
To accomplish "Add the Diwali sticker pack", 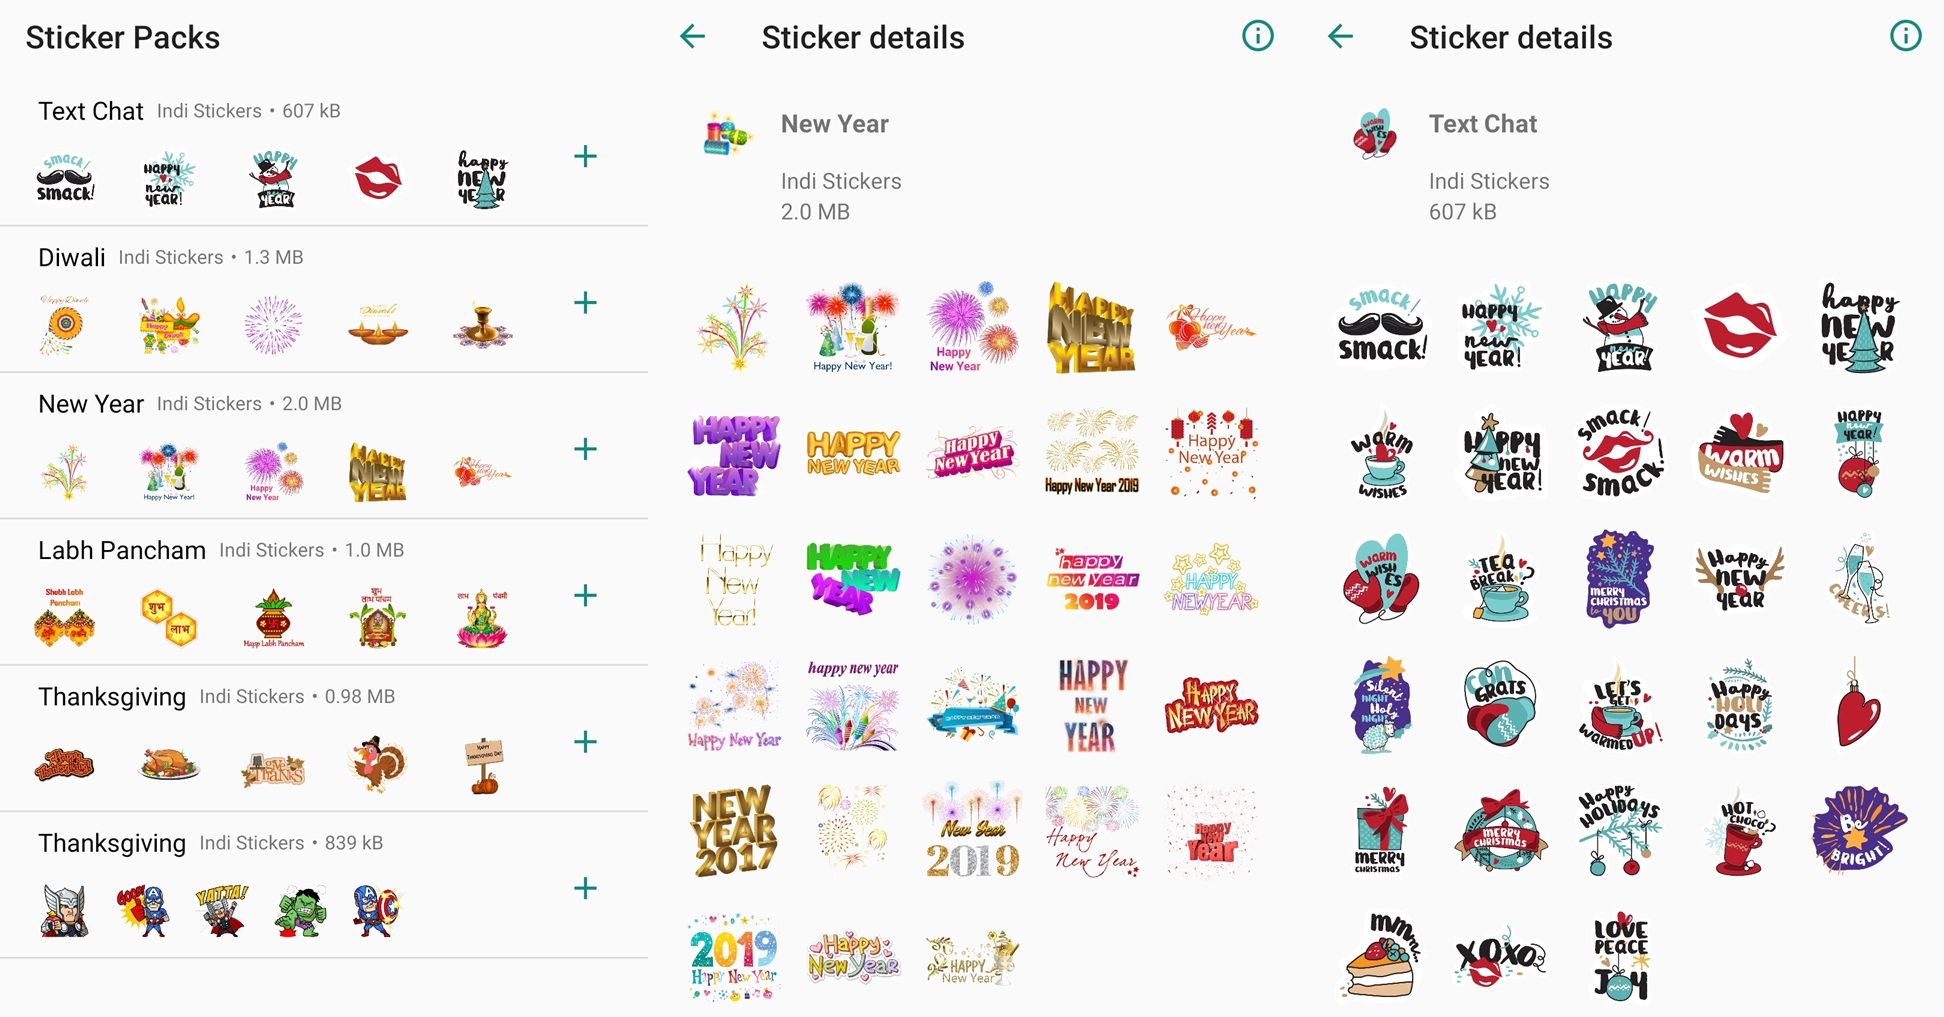I will coord(585,303).
